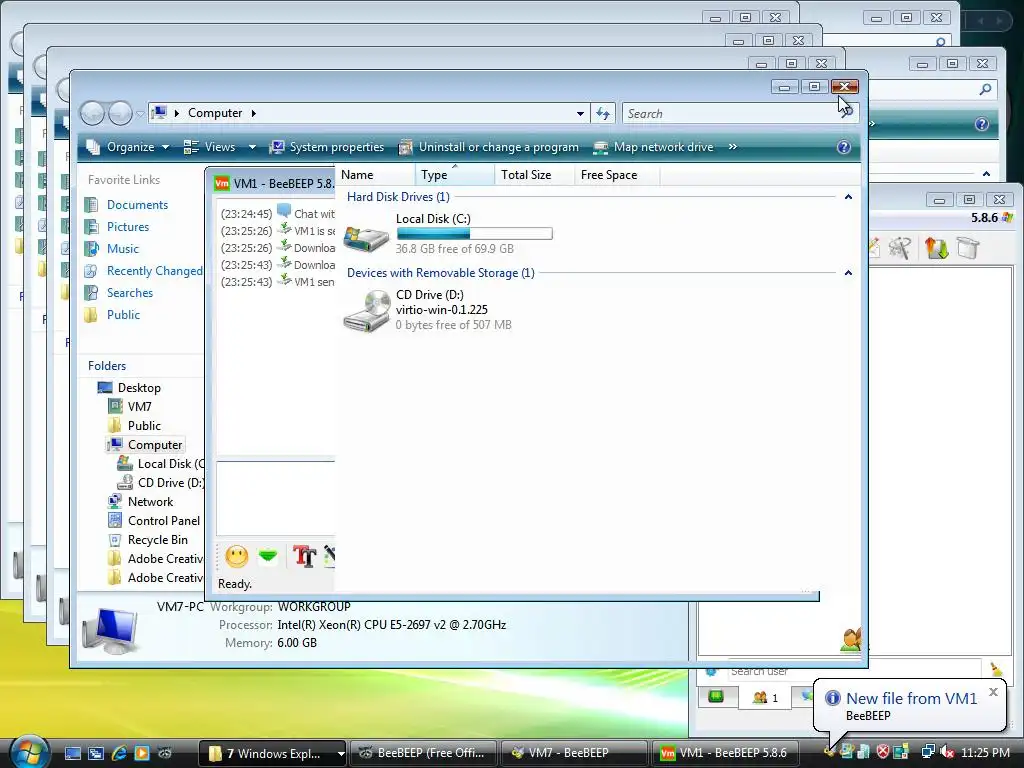Launch Internet Explorer from Quick Launch
This screenshot has width=1024, height=768.
point(119,753)
